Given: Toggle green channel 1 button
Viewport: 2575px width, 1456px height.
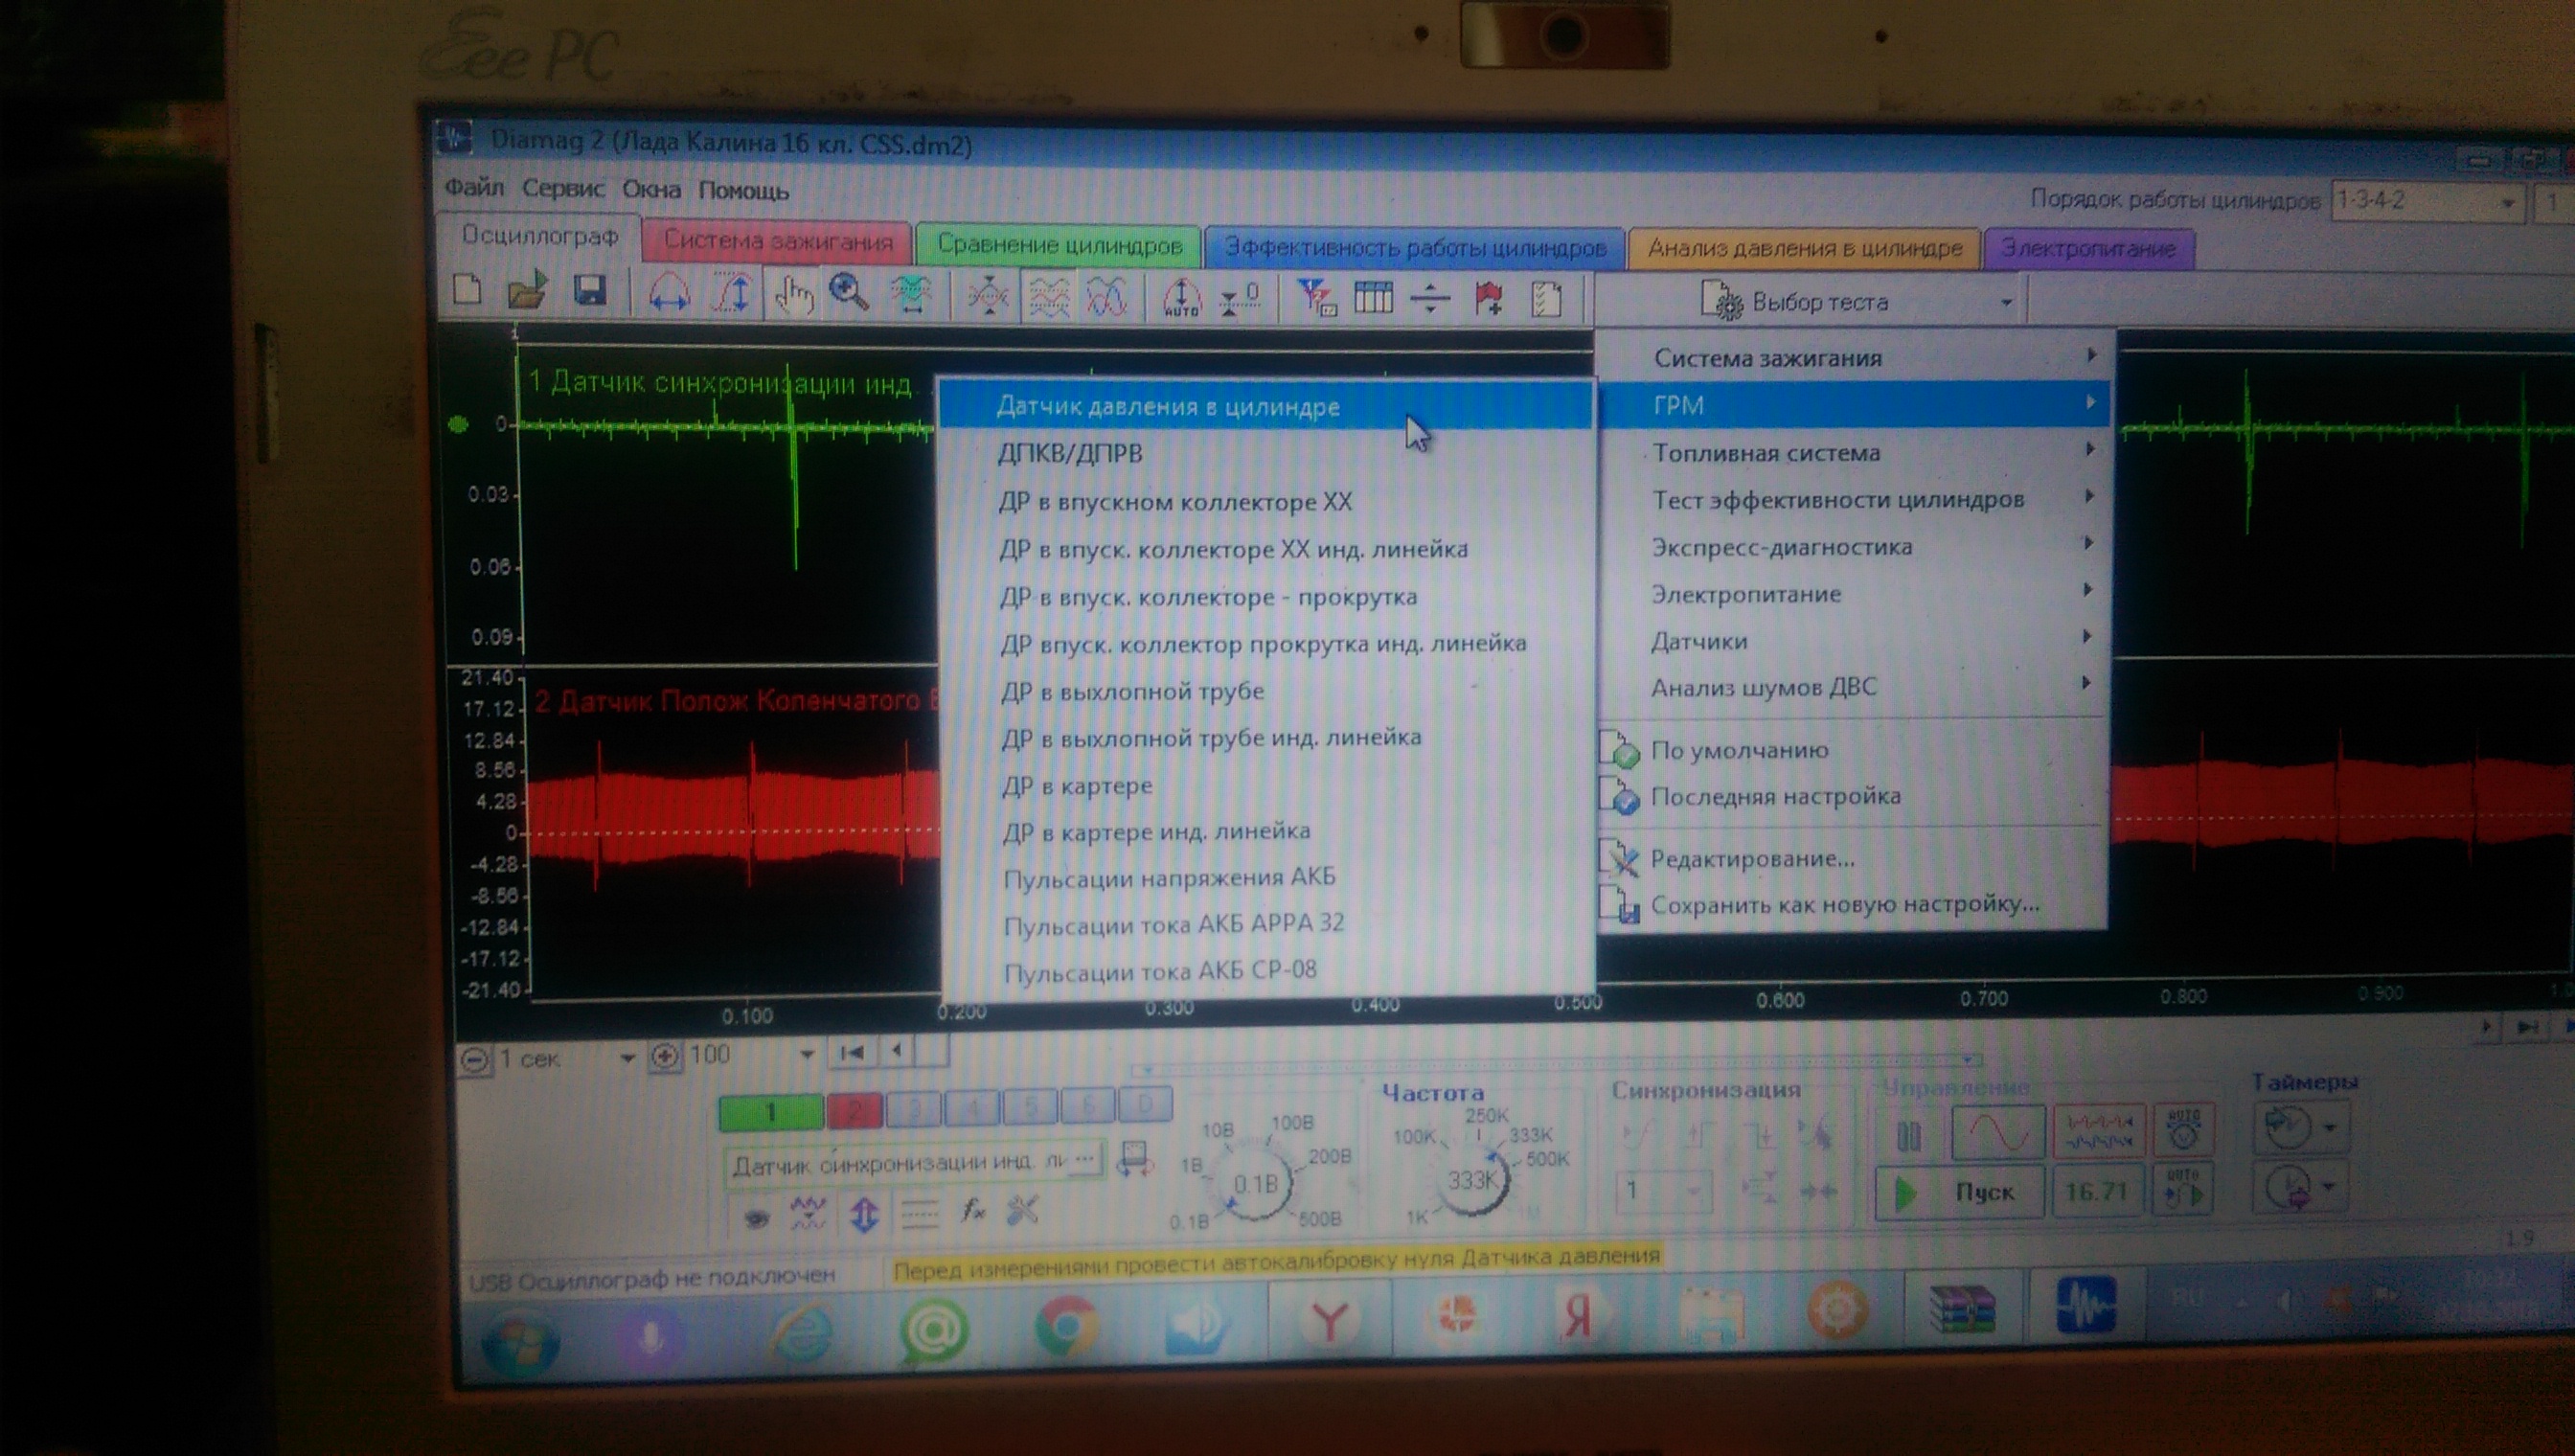Looking at the screenshot, I should [x=771, y=1112].
